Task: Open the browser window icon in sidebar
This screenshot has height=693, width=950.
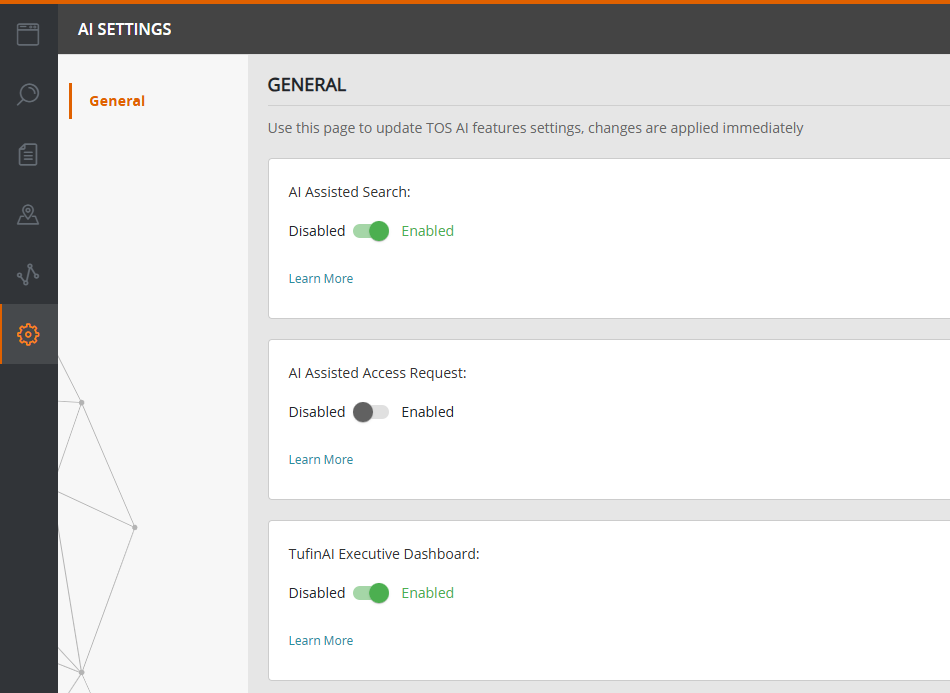Action: click(28, 34)
